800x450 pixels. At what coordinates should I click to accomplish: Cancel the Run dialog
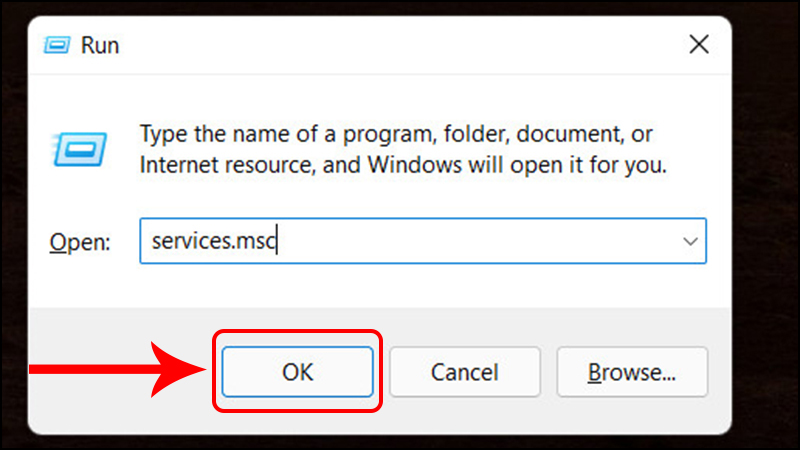pos(464,372)
